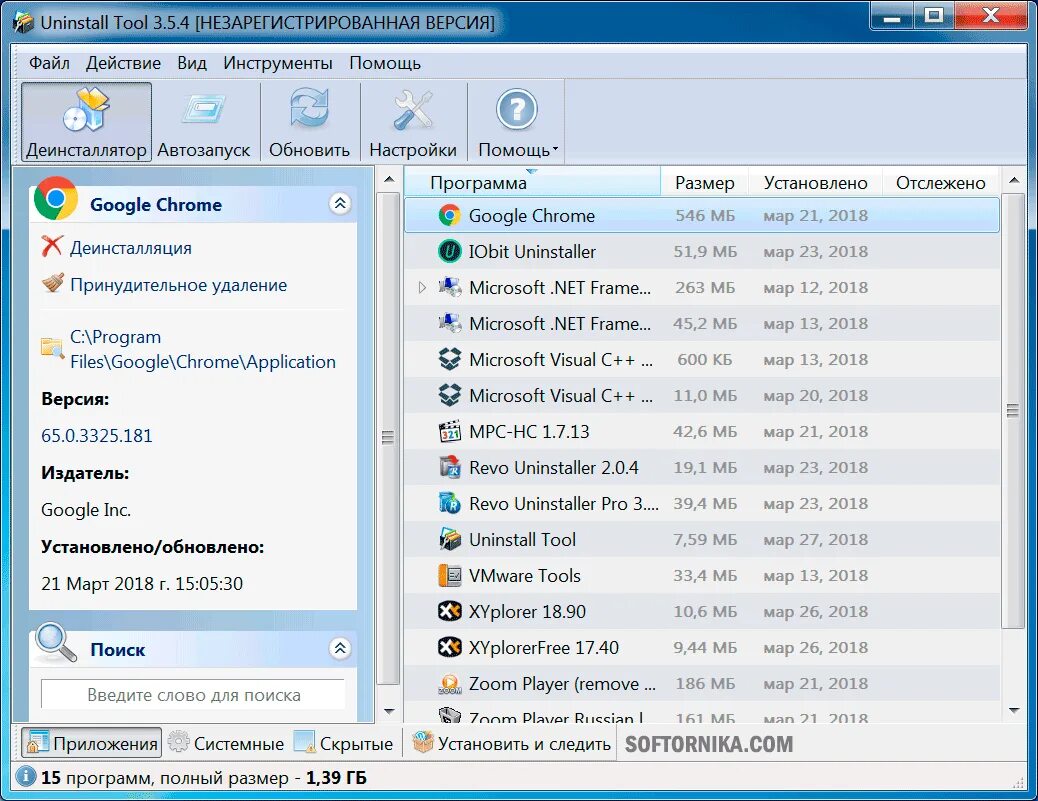Click the Microsoft Visual C++ 600 КБ icon
The image size is (1038, 801).
(449, 359)
